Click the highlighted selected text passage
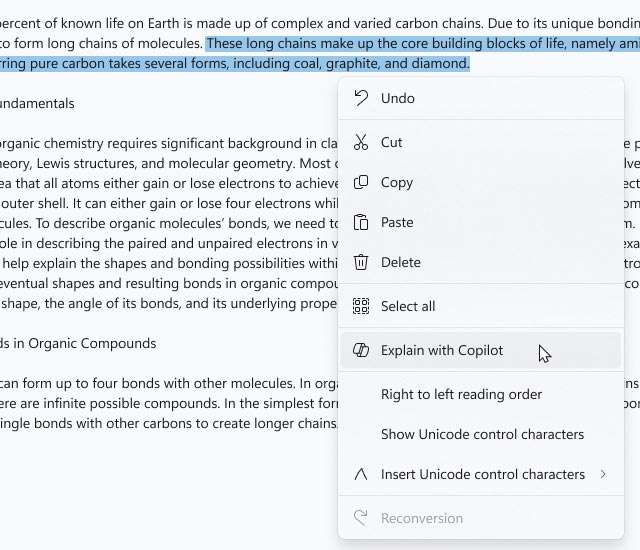Image resolution: width=640 pixels, height=550 pixels. click(x=300, y=63)
